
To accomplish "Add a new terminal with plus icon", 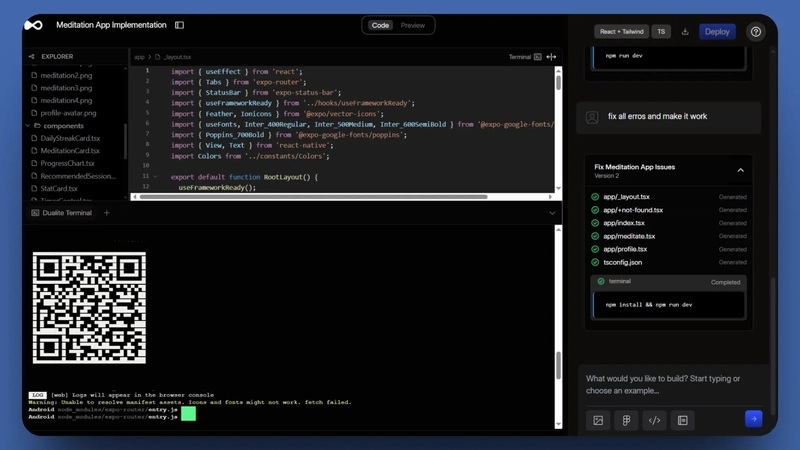I will point(107,213).
